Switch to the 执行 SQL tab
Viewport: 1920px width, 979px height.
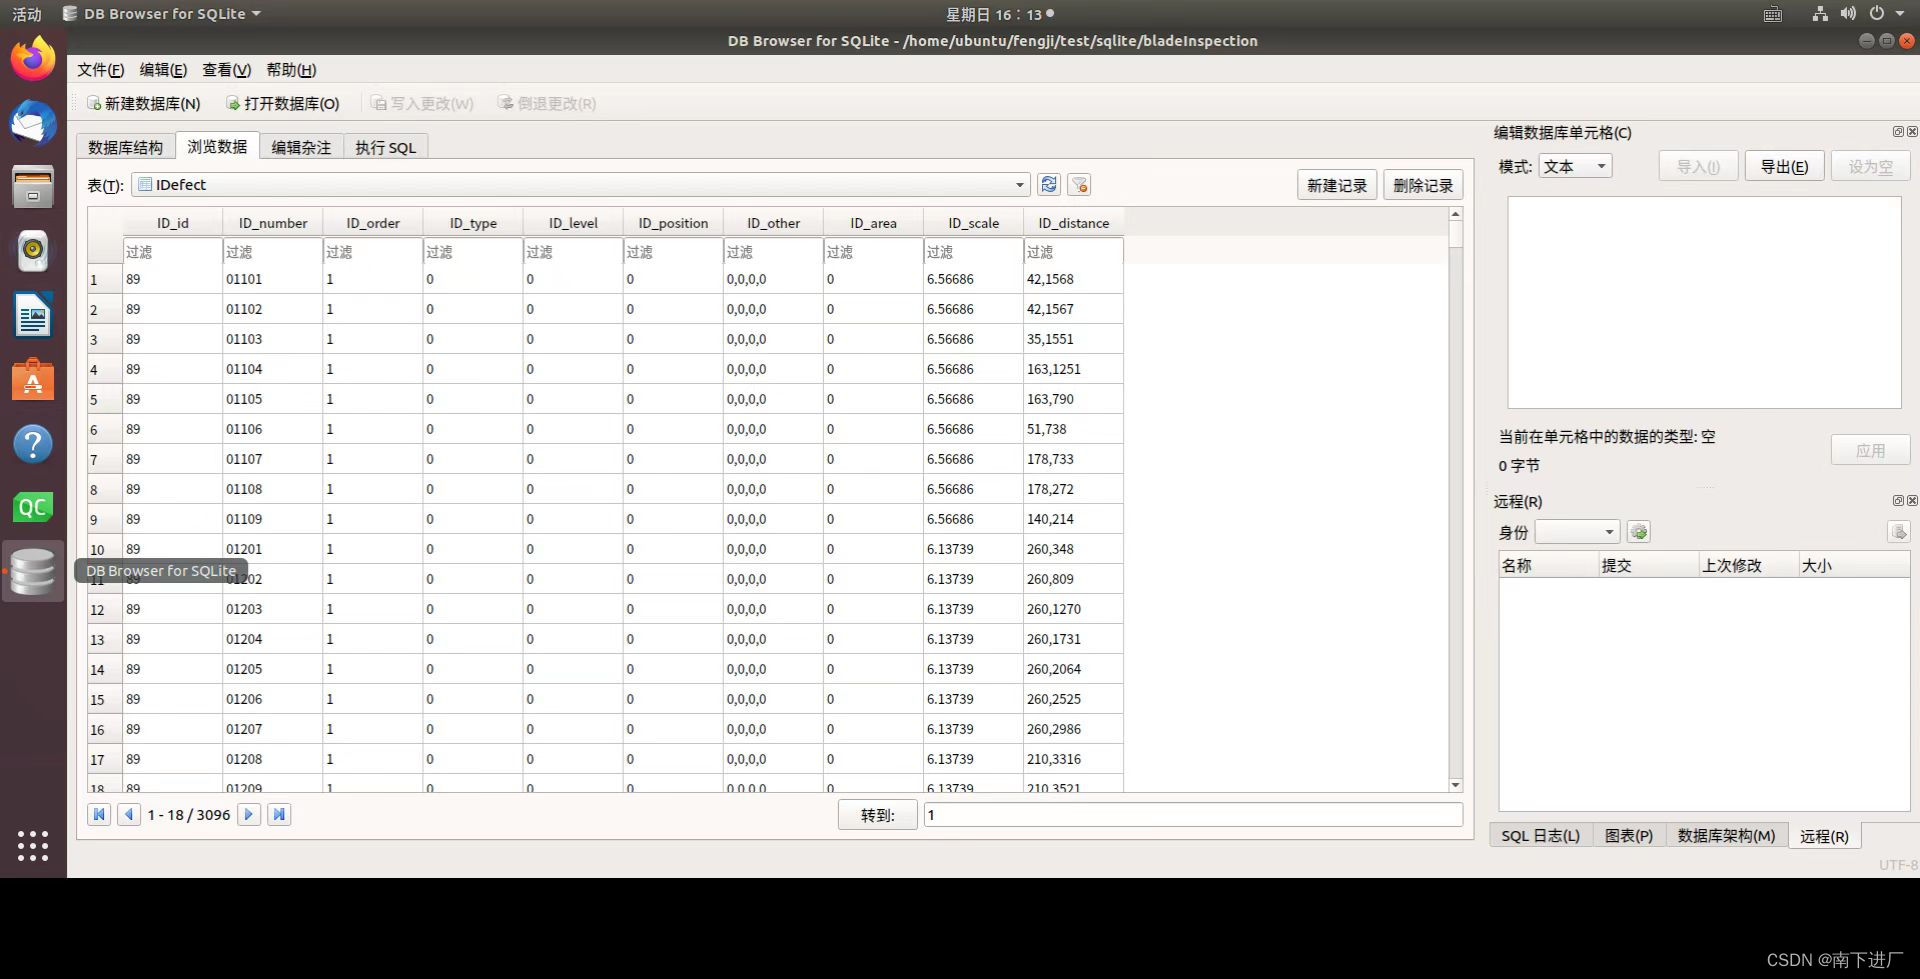[385, 147]
